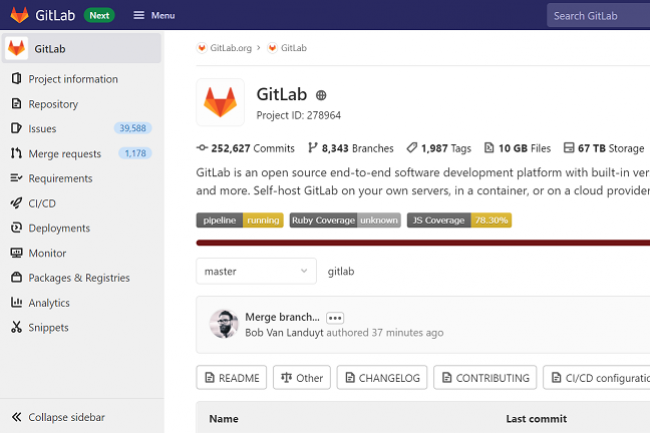Click the GitLab fox logo in top bar

pos(19,15)
